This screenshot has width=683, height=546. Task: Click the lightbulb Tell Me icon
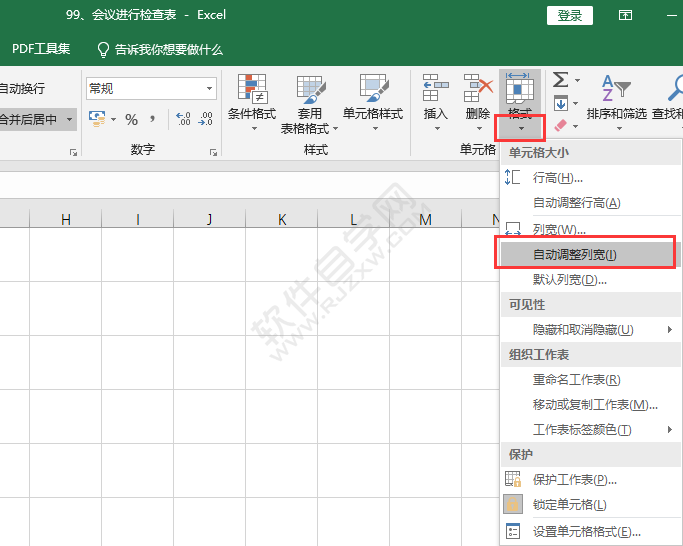(x=103, y=50)
